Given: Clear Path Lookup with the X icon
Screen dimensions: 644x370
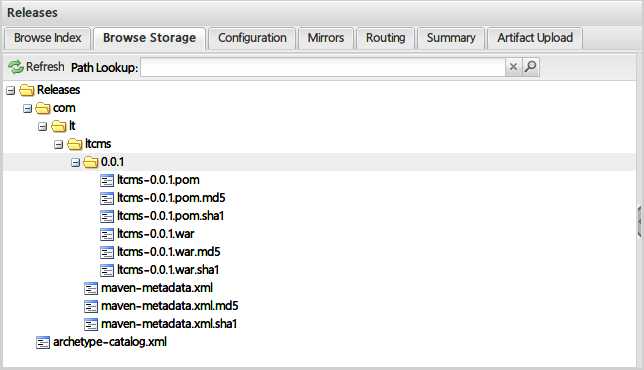Looking at the screenshot, I should coord(513,67).
